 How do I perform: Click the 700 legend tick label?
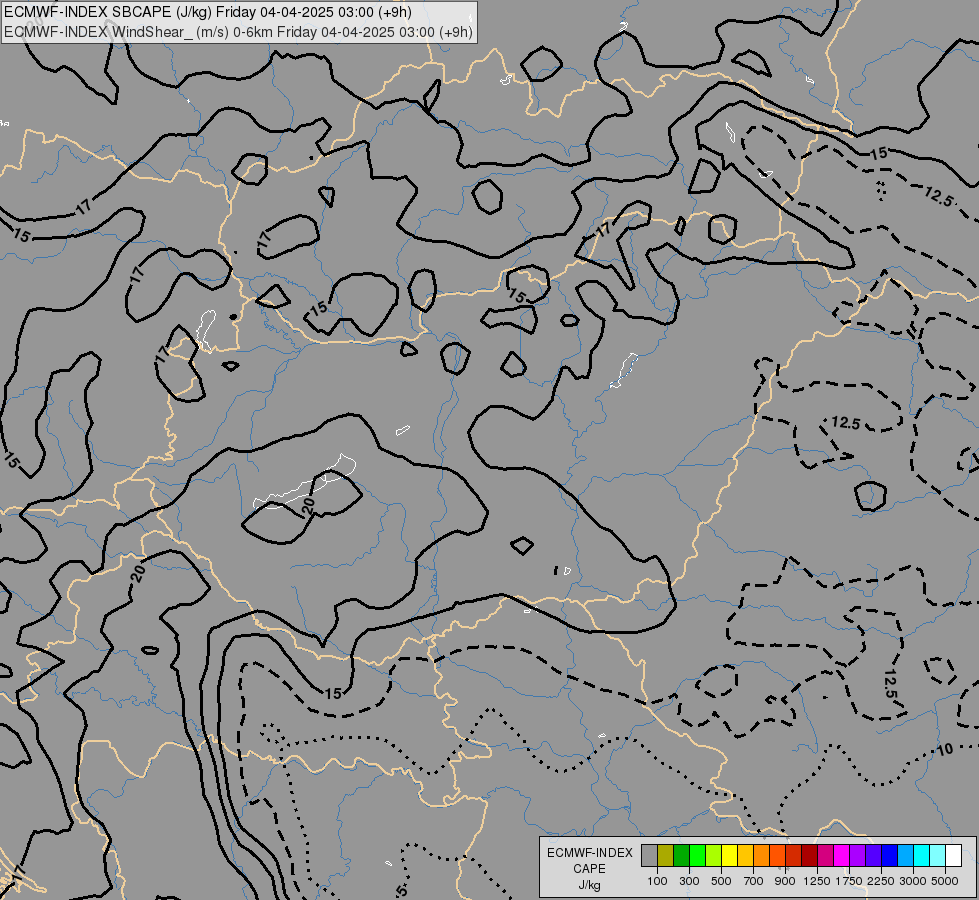(754, 881)
